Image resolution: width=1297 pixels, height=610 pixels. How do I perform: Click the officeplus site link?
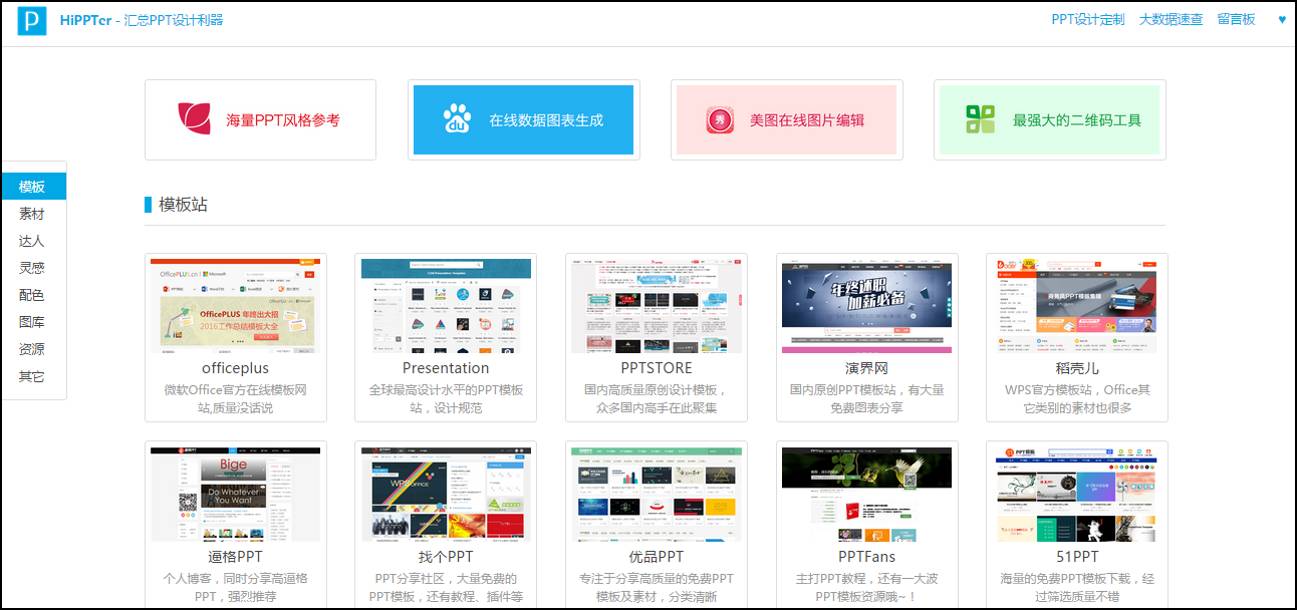[234, 368]
